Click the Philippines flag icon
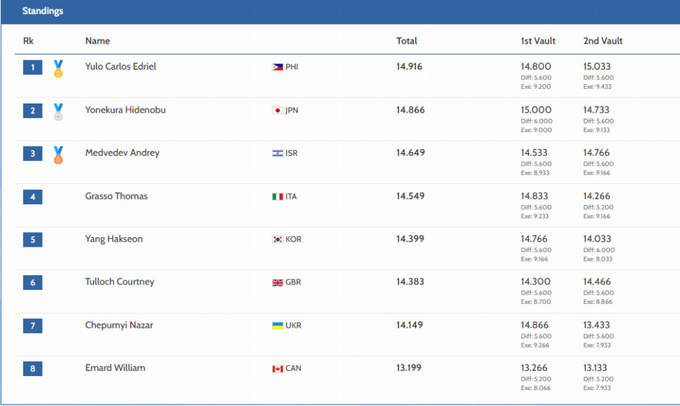The image size is (680, 406). coord(277,67)
